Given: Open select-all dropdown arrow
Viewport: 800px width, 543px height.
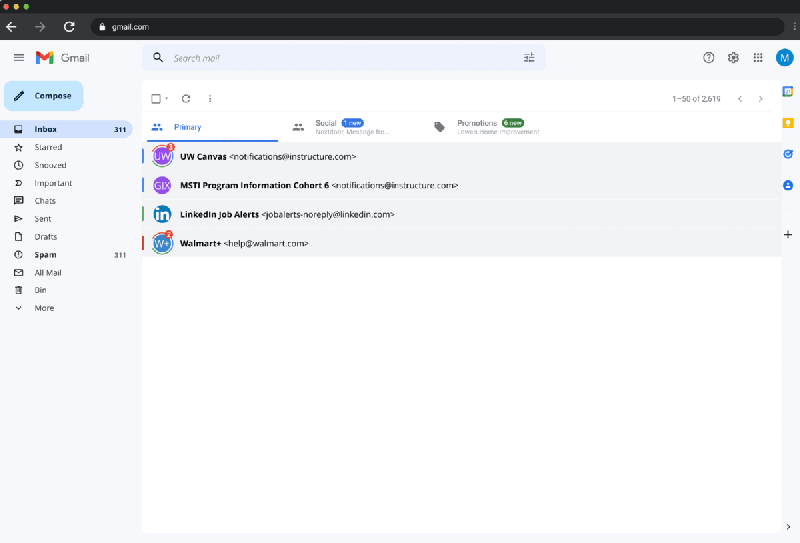Looking at the screenshot, I should click(166, 98).
